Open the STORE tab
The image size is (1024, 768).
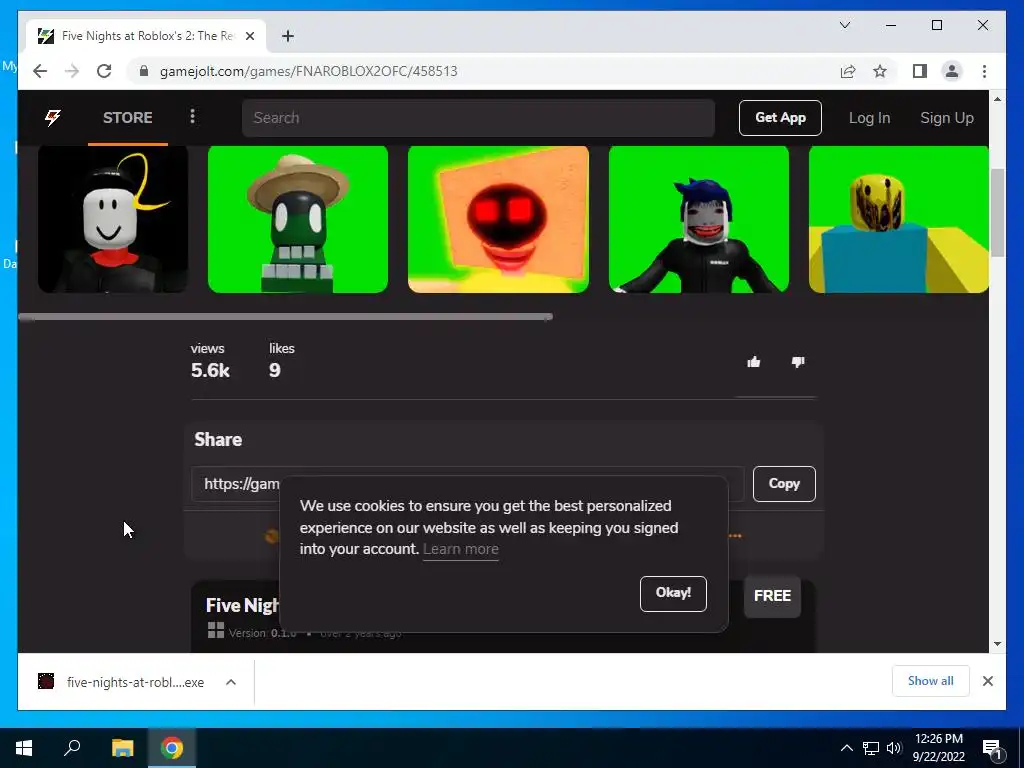[x=127, y=118]
